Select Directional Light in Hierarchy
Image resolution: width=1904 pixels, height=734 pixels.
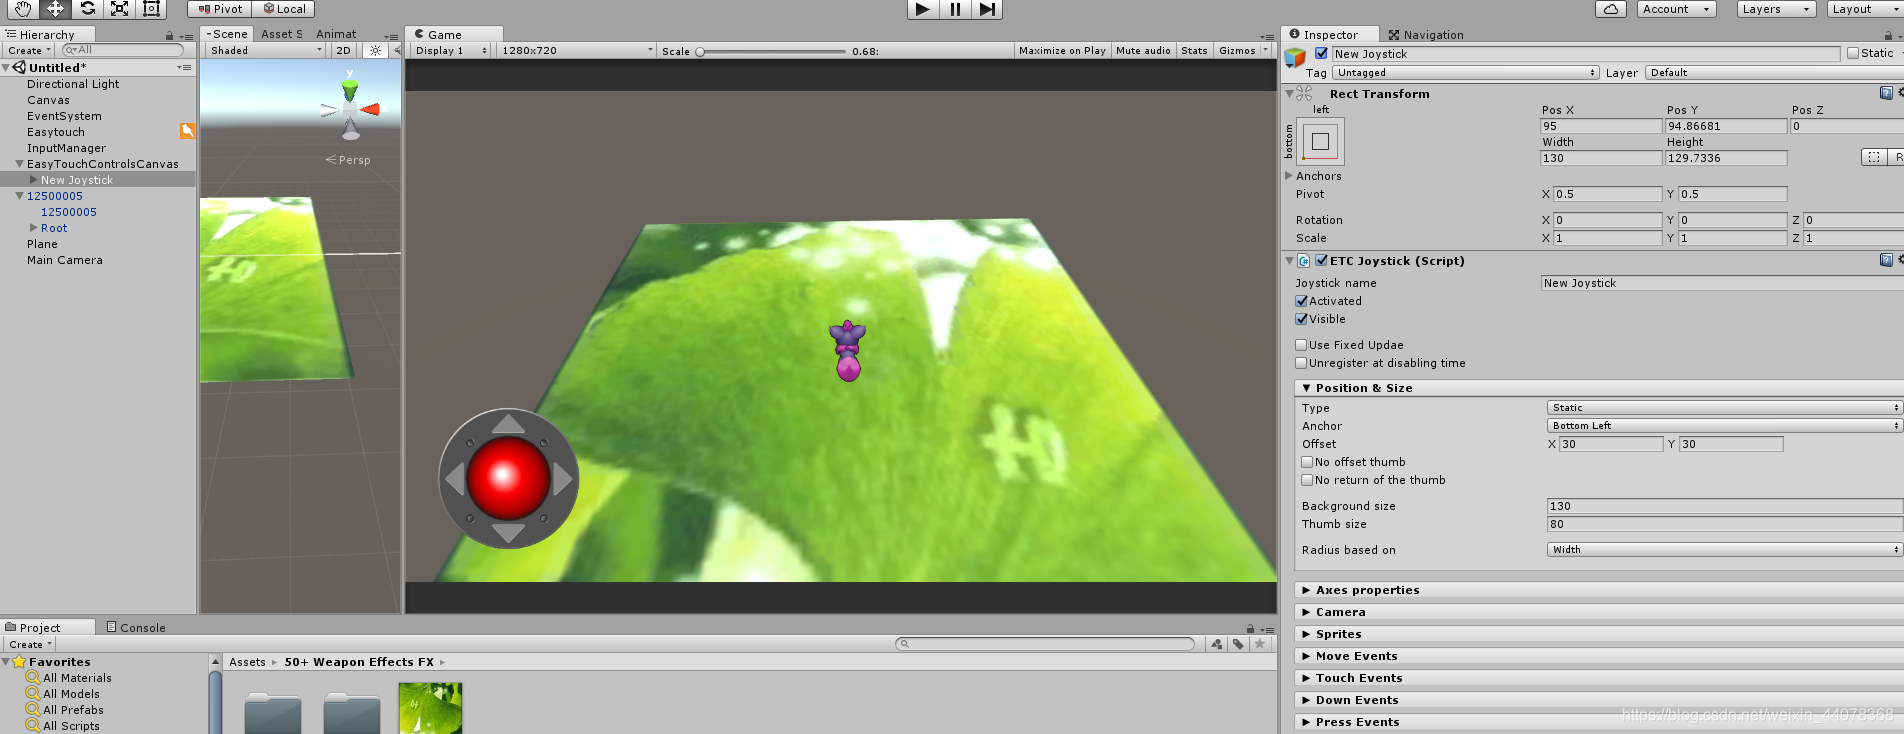(x=73, y=84)
